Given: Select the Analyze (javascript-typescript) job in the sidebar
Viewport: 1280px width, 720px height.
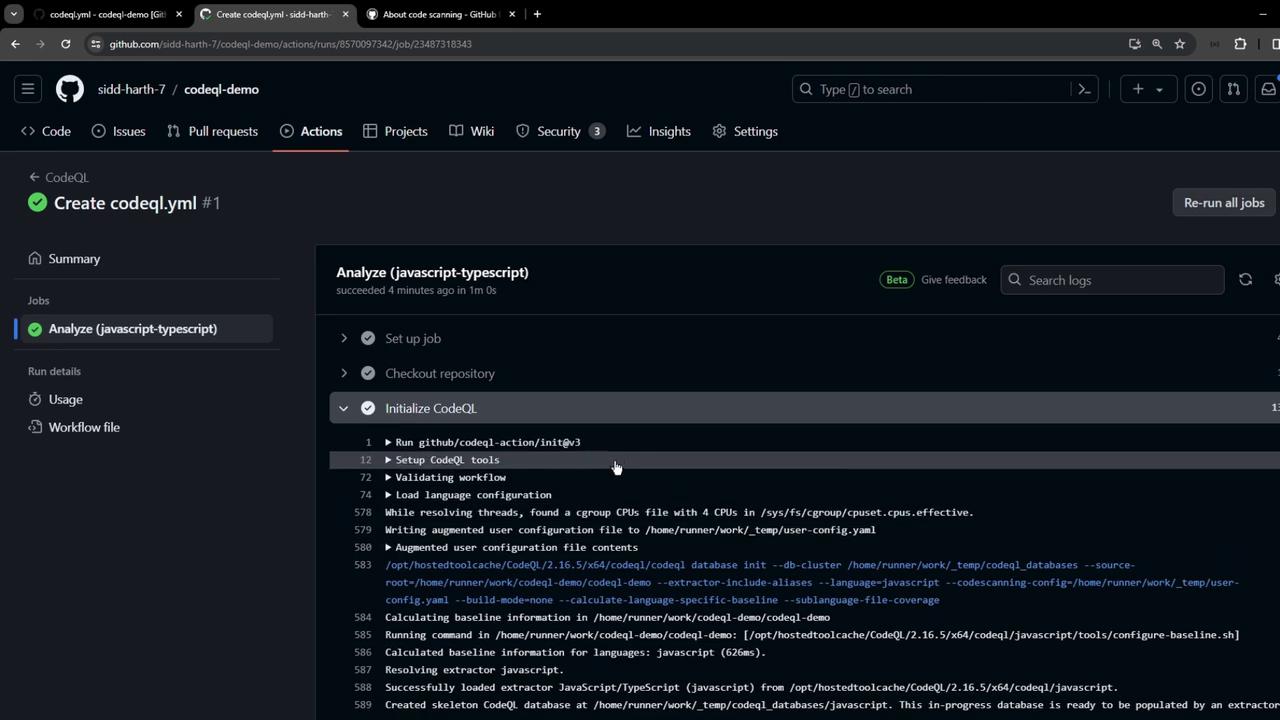Looking at the screenshot, I should pyautogui.click(x=146, y=329).
